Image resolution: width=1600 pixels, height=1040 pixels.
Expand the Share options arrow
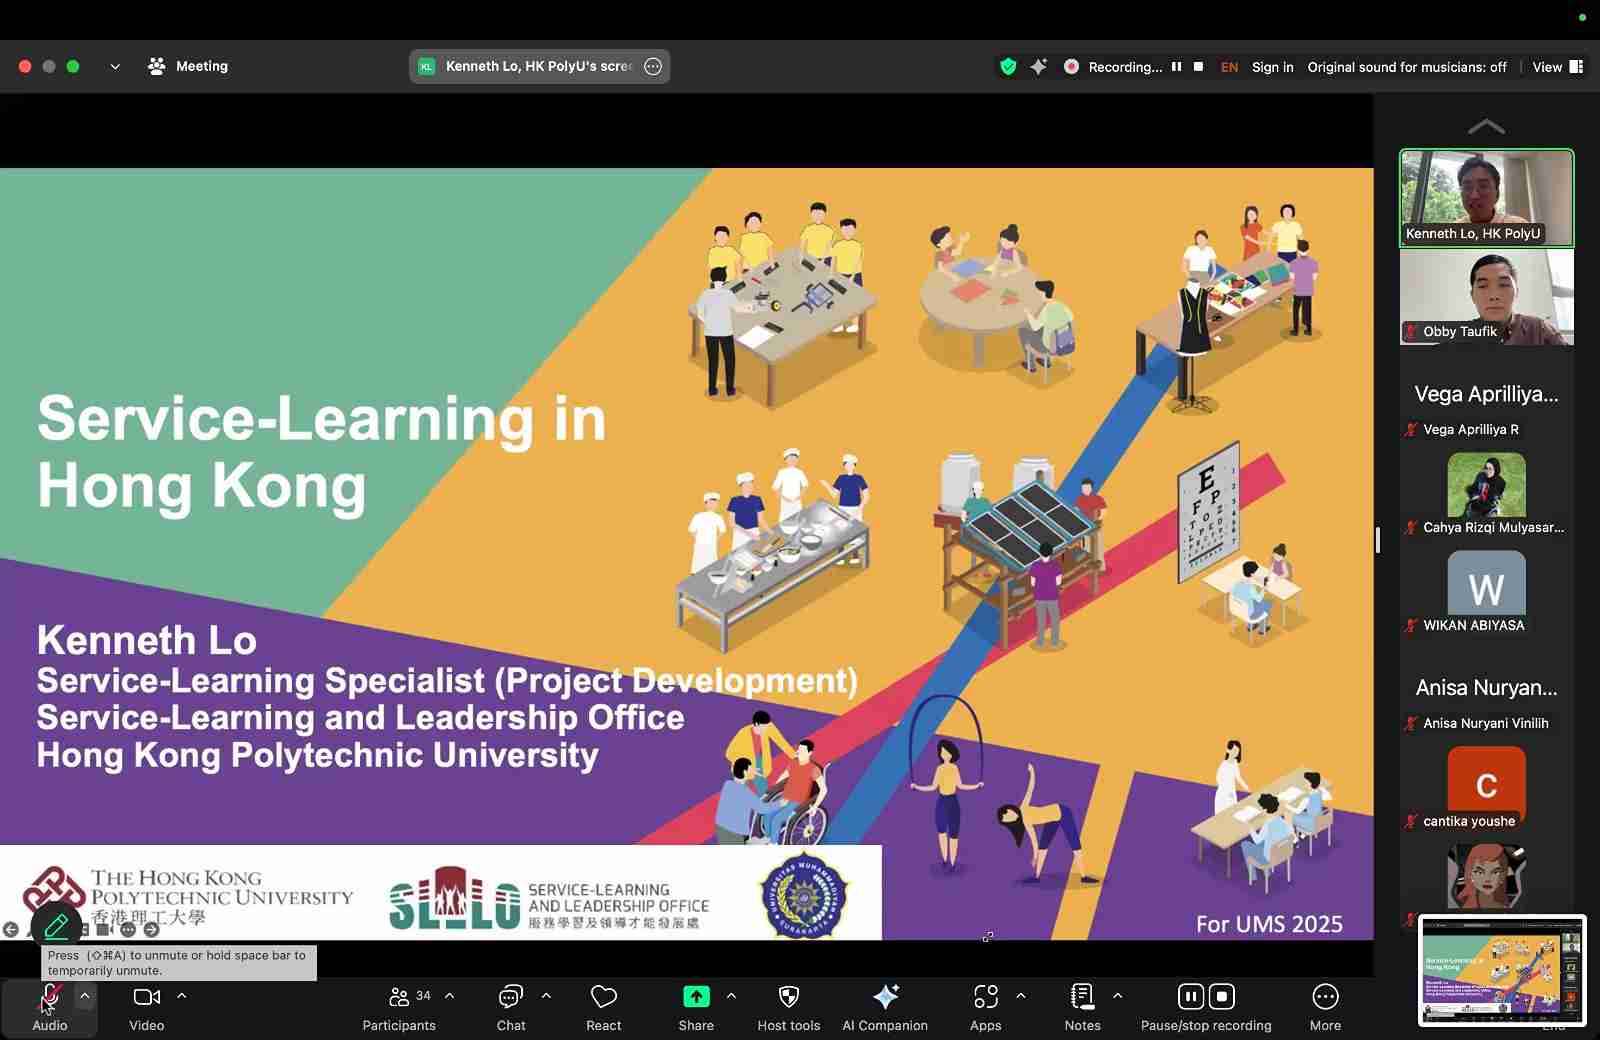coord(731,996)
